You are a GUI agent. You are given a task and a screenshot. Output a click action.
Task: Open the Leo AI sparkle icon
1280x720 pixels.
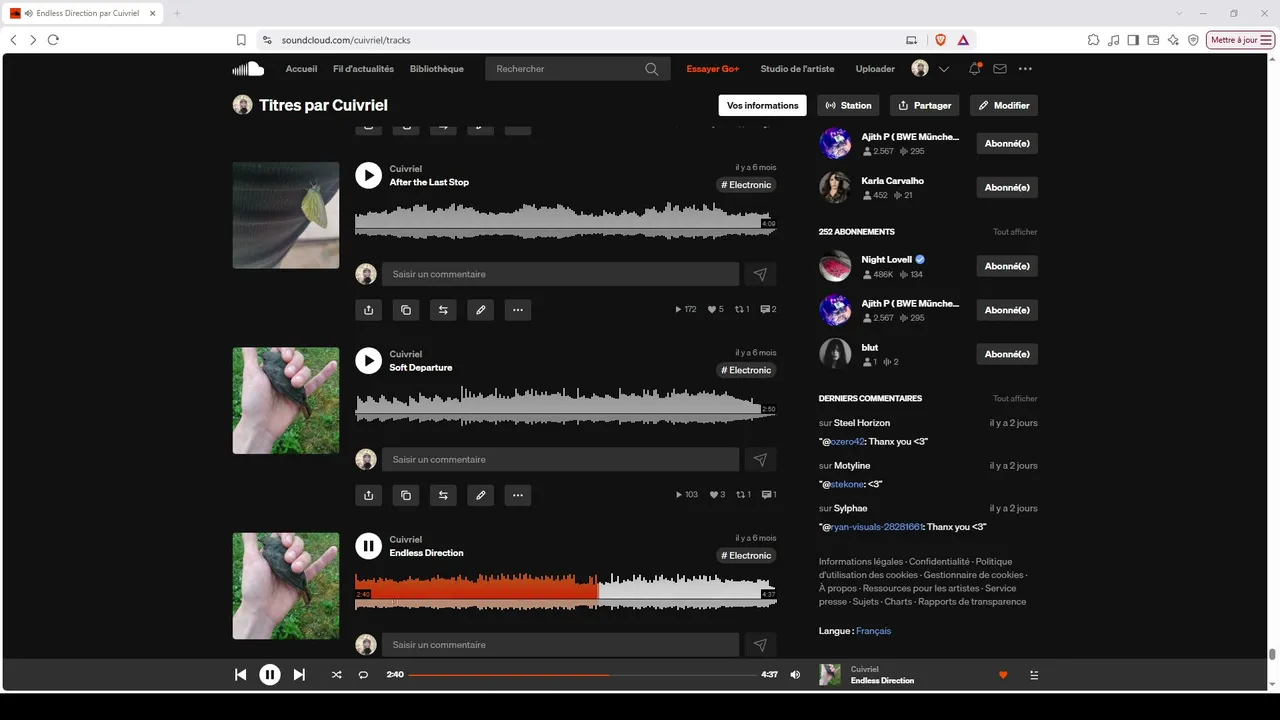pyautogui.click(x=1173, y=40)
